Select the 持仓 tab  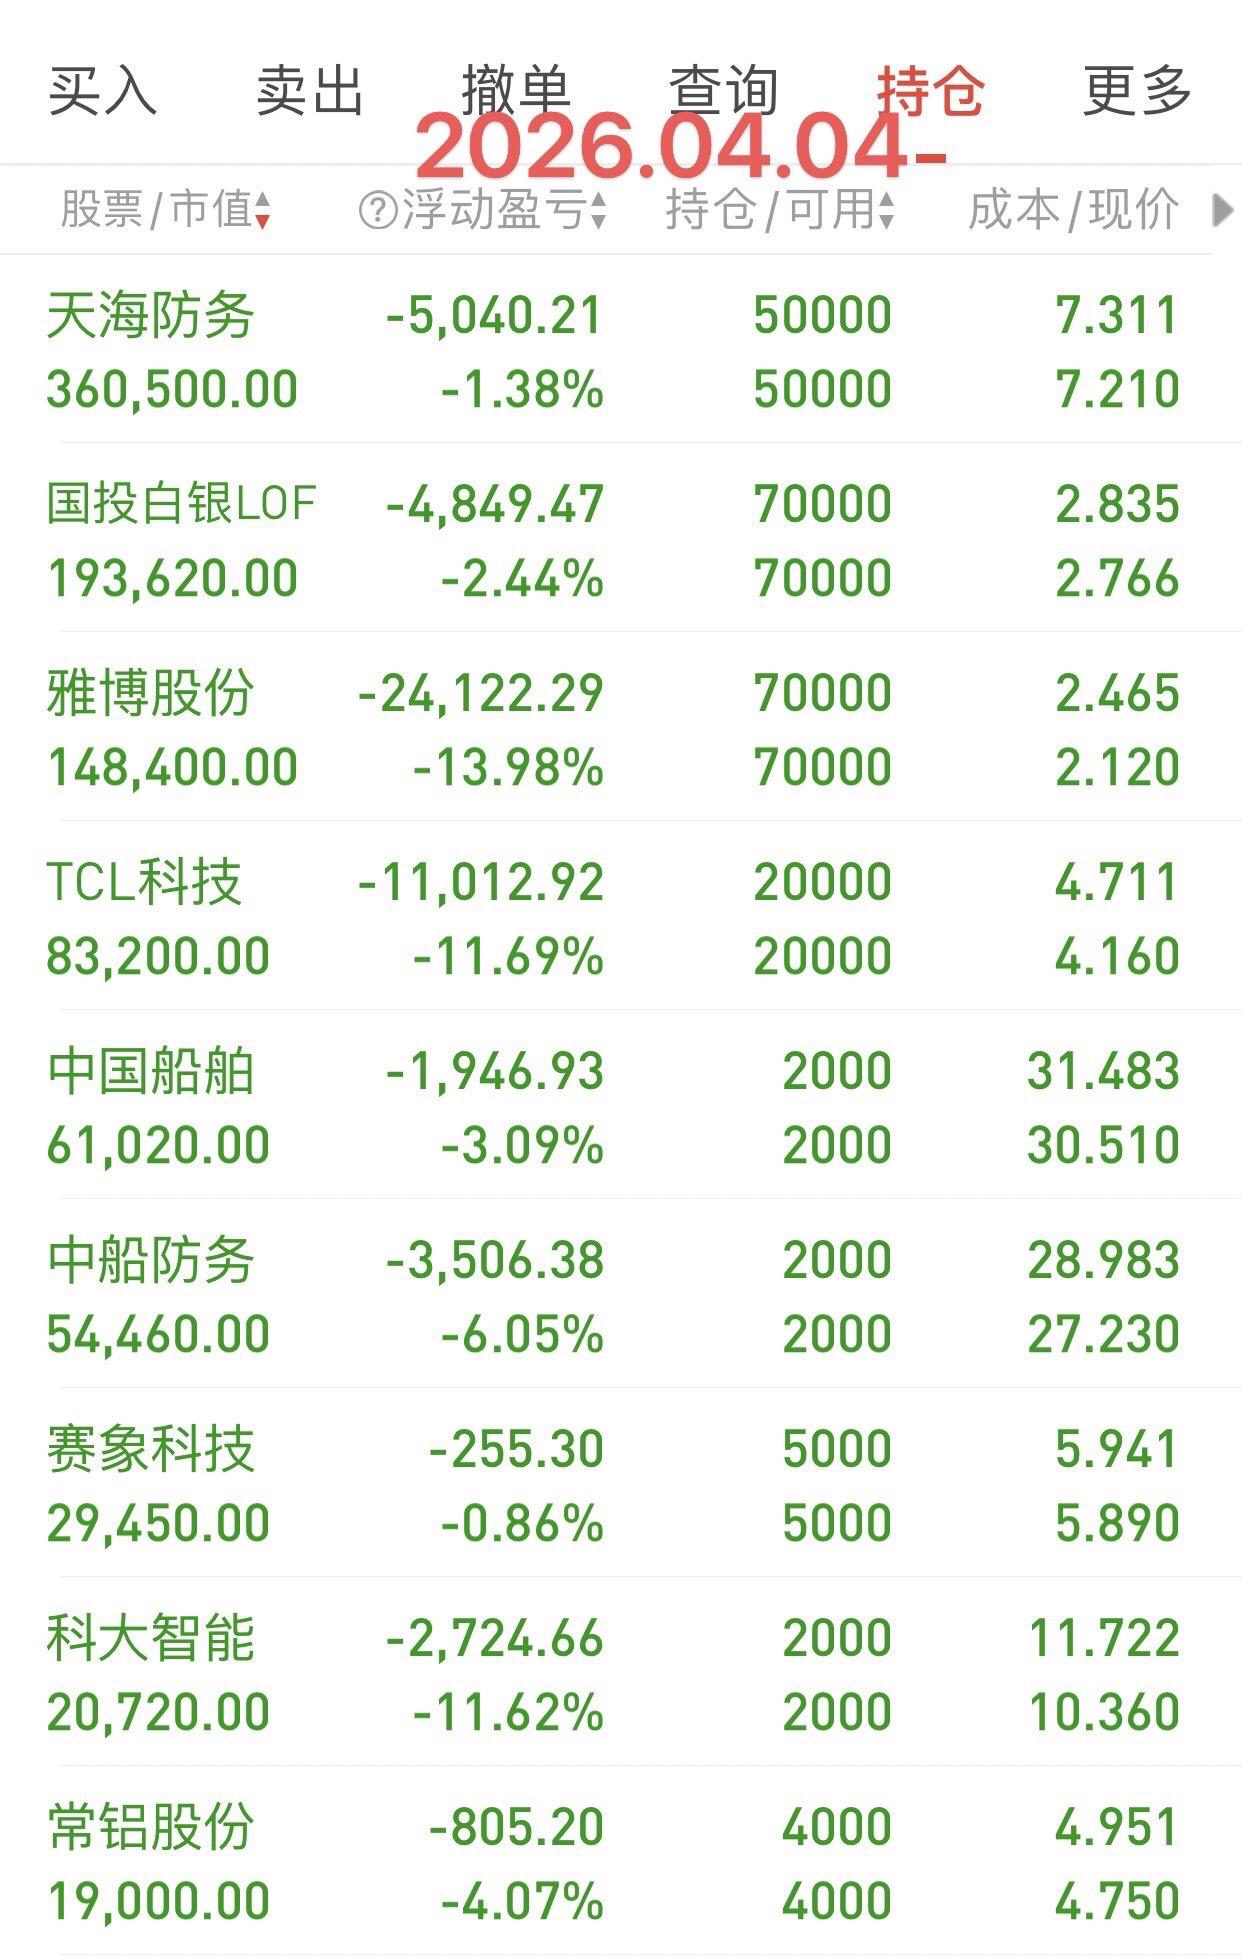[x=931, y=91]
